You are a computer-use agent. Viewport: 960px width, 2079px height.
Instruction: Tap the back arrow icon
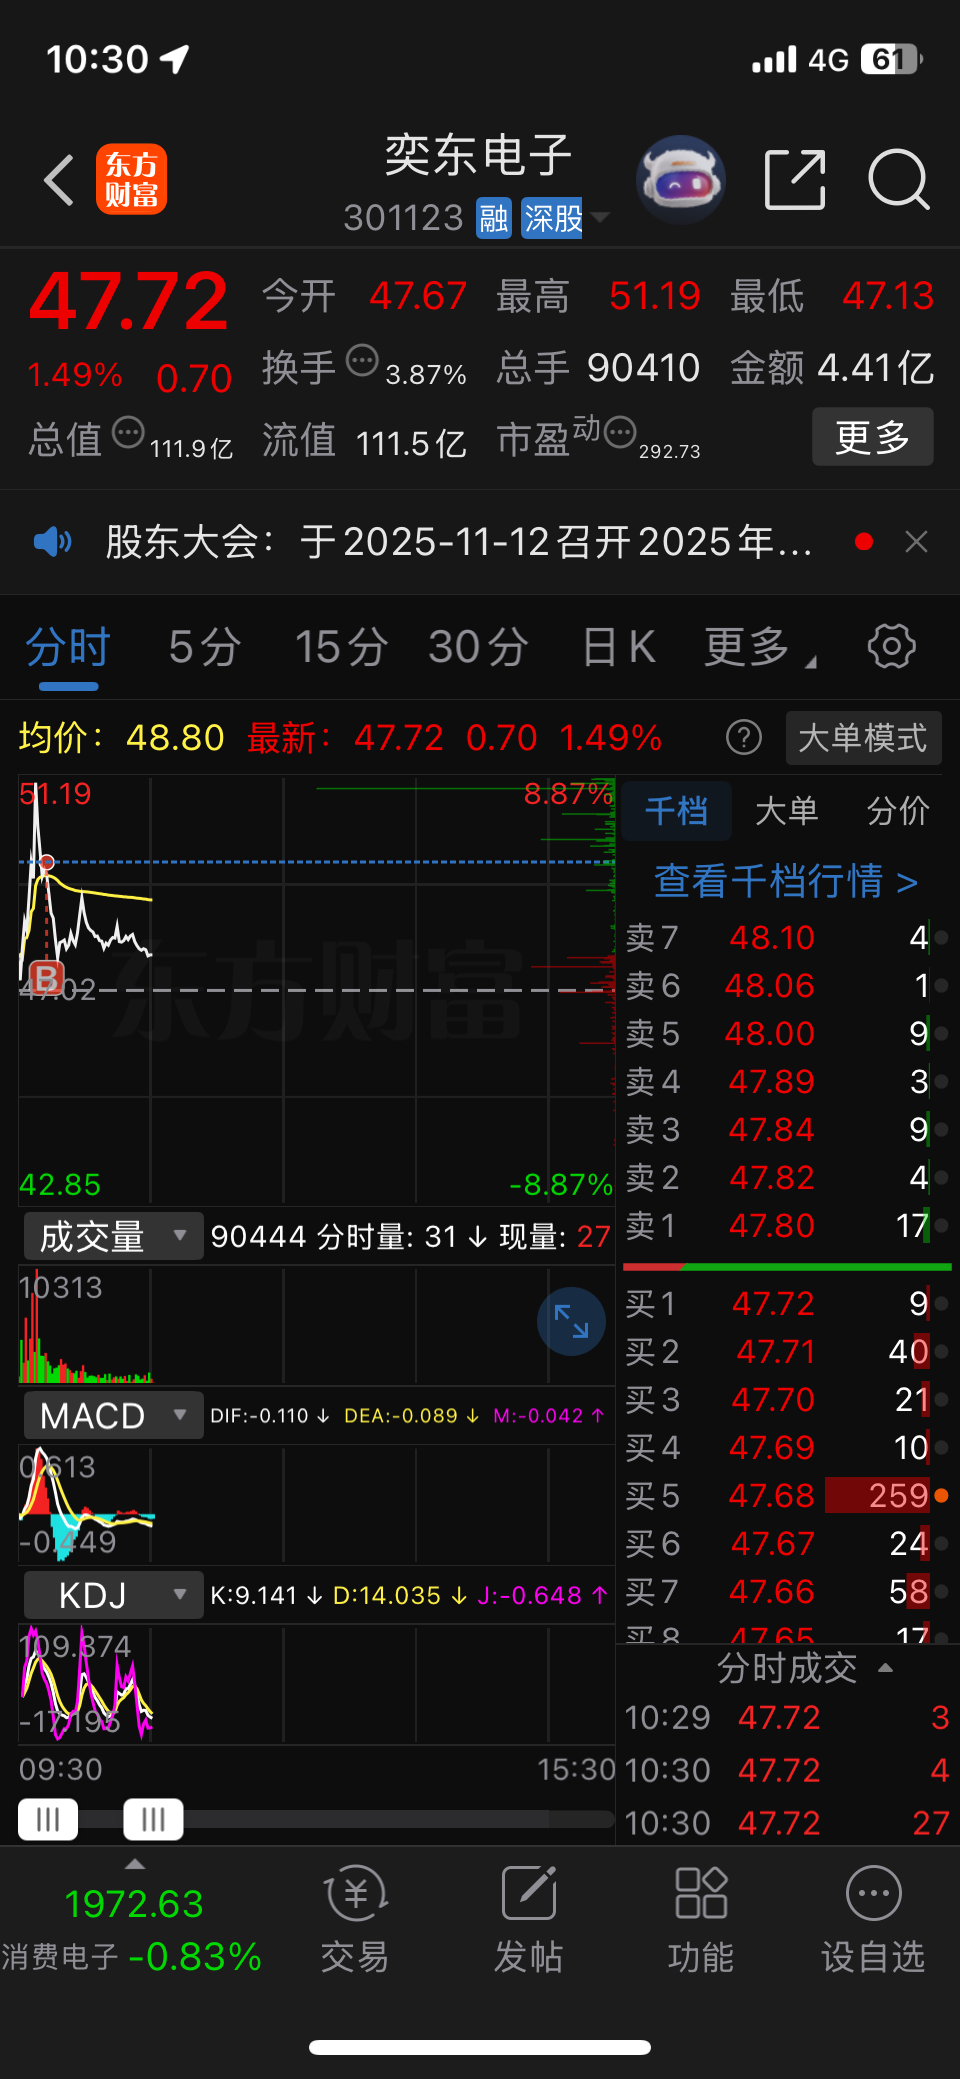[59, 180]
